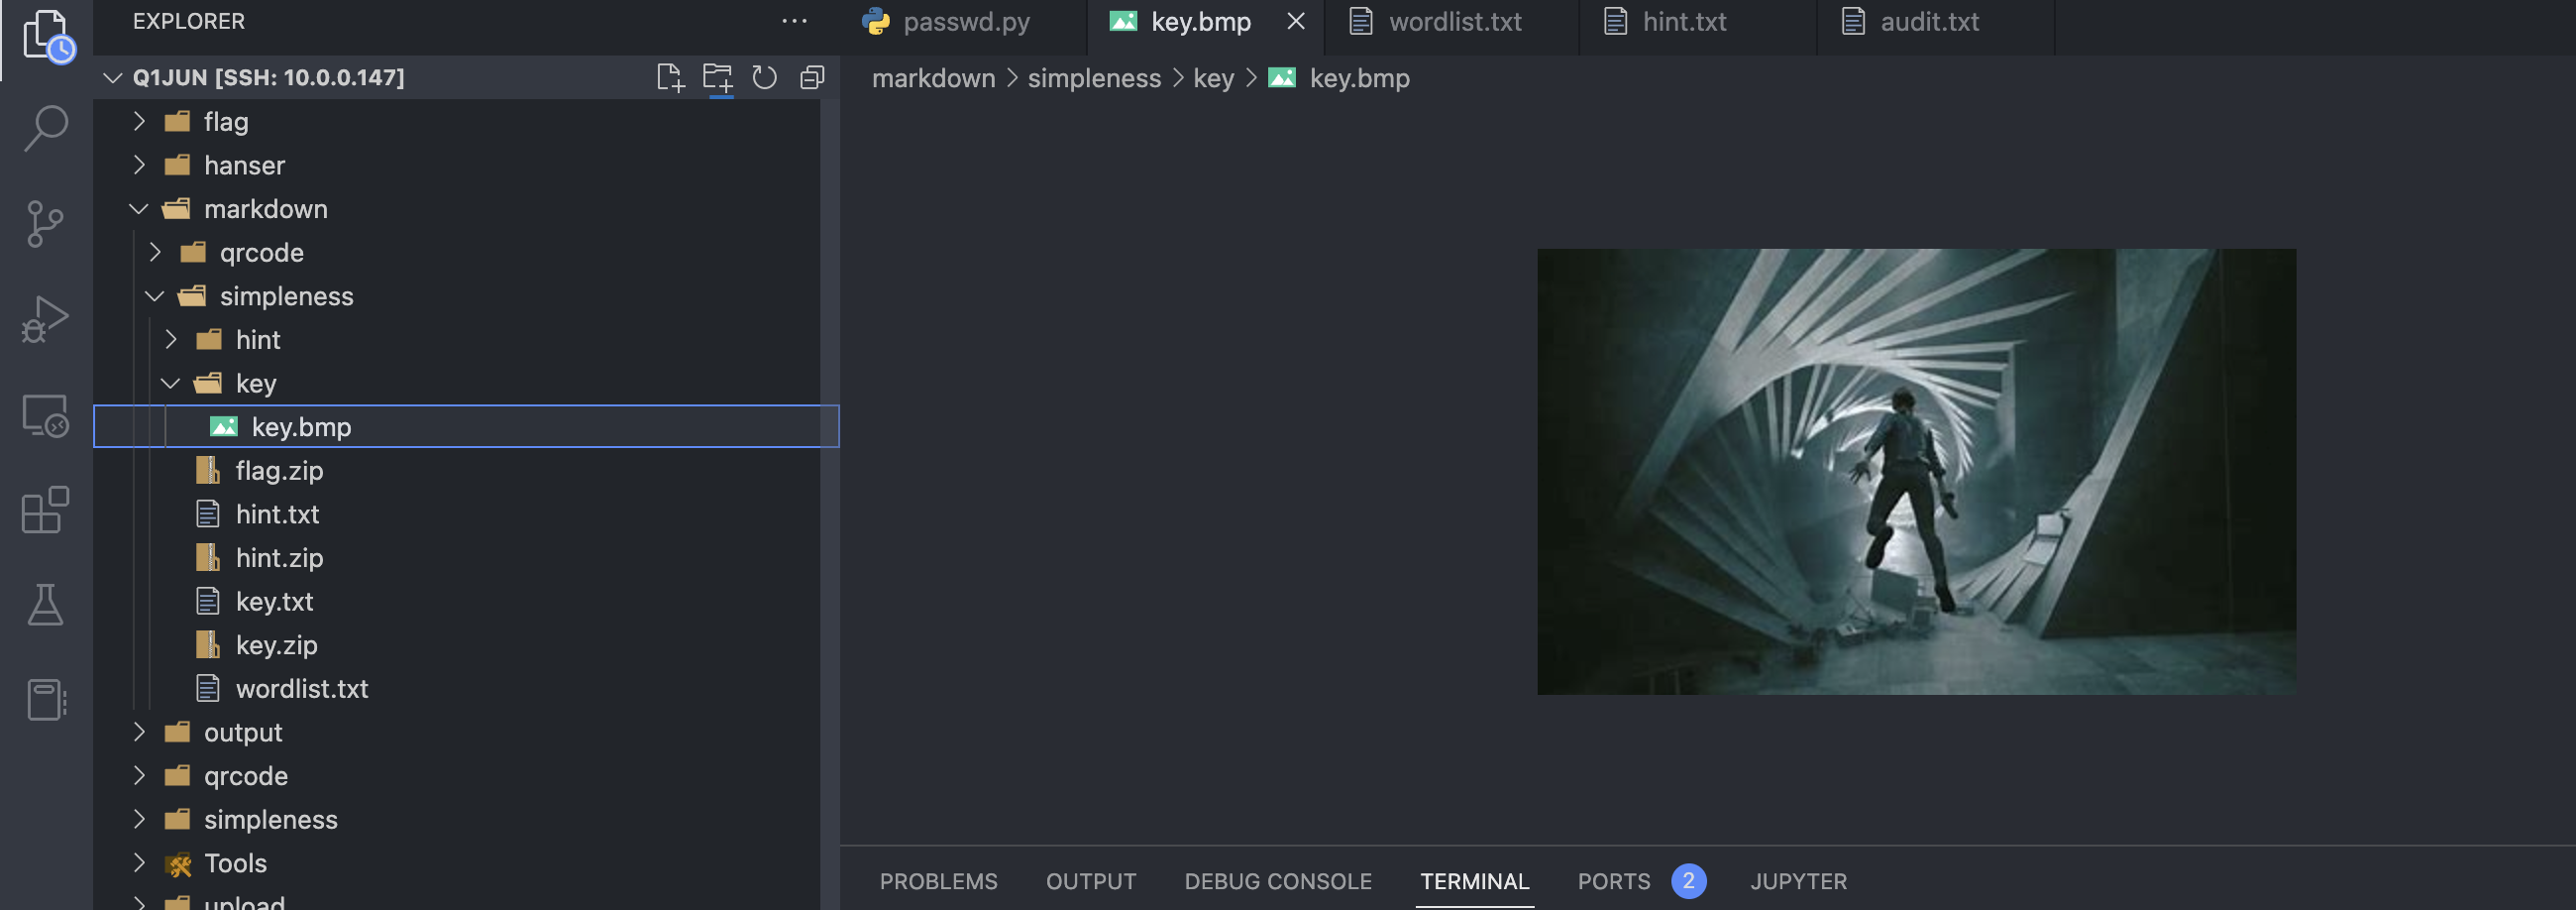Screen dimensions: 2576x910
Task: Switch to passwd.py tab
Action: pyautogui.click(x=966, y=21)
